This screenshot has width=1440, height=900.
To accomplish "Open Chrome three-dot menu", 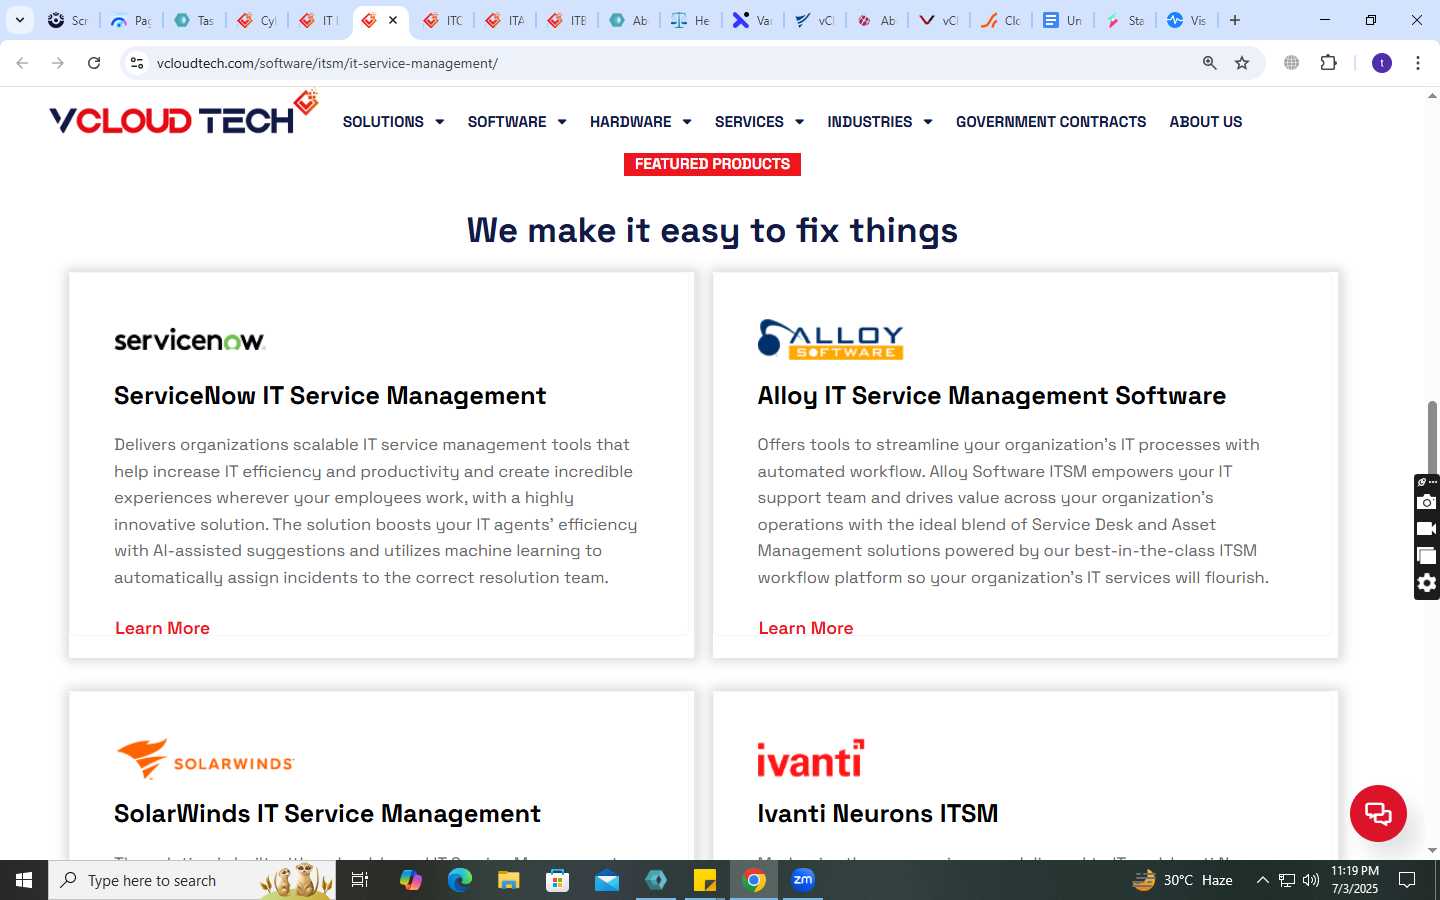I will [x=1418, y=63].
